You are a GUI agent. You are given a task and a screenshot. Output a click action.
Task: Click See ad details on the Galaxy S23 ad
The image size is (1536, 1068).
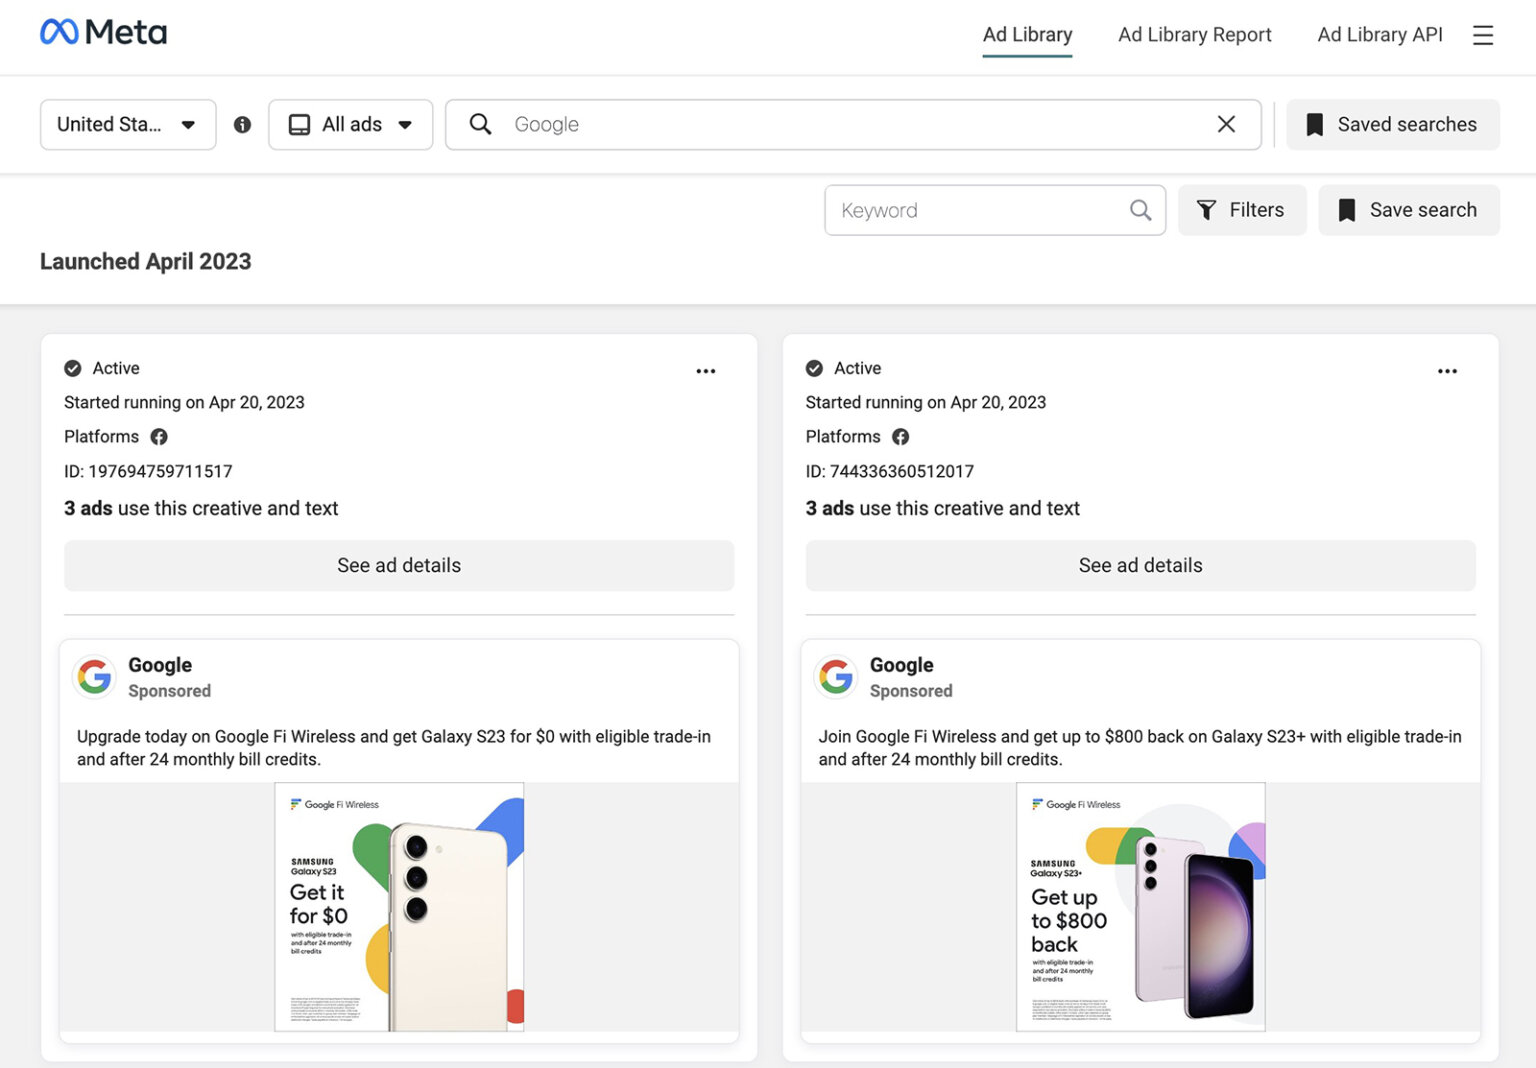399,565
